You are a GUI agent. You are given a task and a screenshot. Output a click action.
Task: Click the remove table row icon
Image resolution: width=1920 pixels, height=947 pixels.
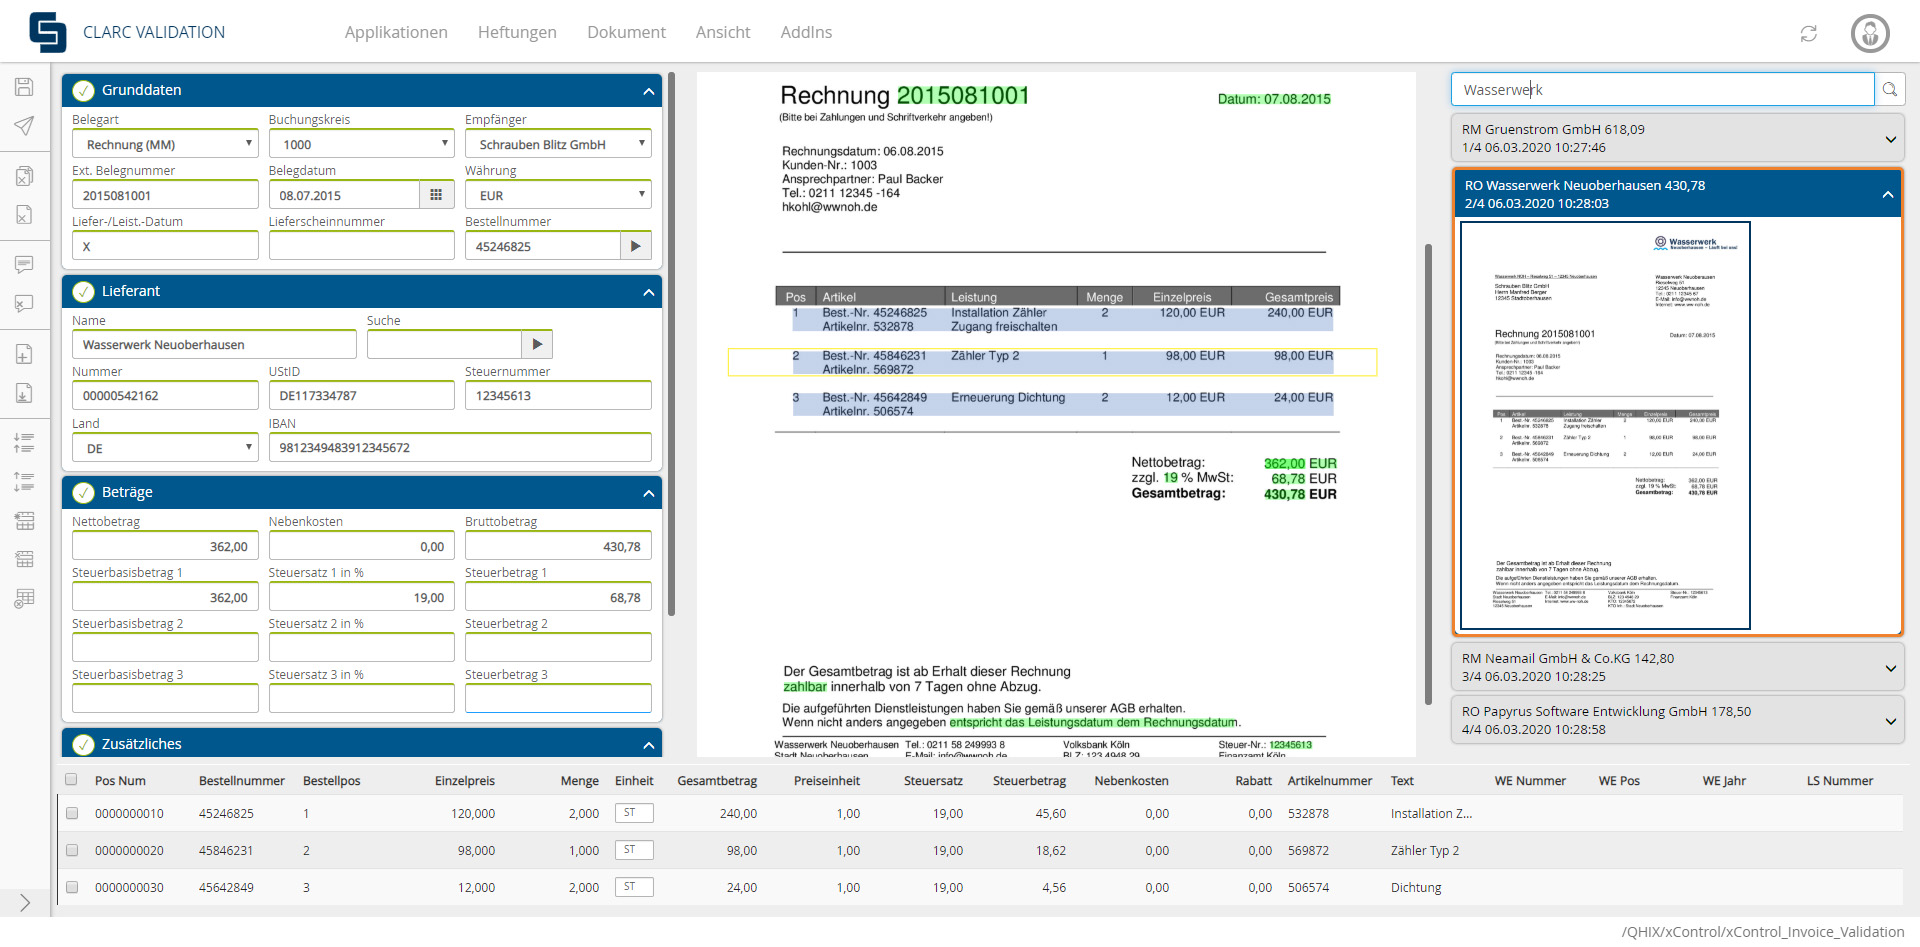(25, 559)
